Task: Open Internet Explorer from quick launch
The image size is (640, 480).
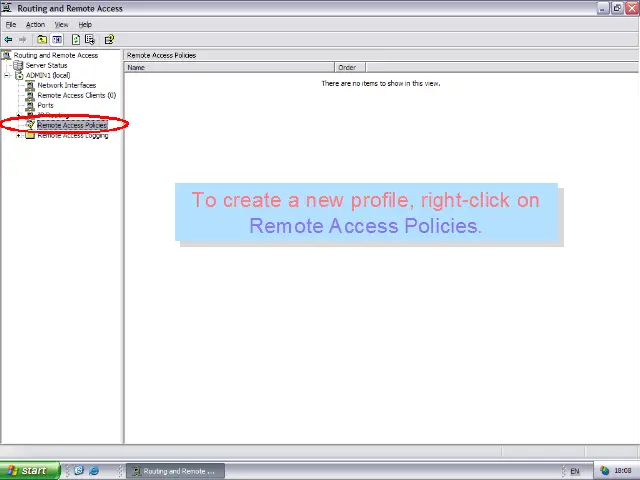Action: (94, 471)
